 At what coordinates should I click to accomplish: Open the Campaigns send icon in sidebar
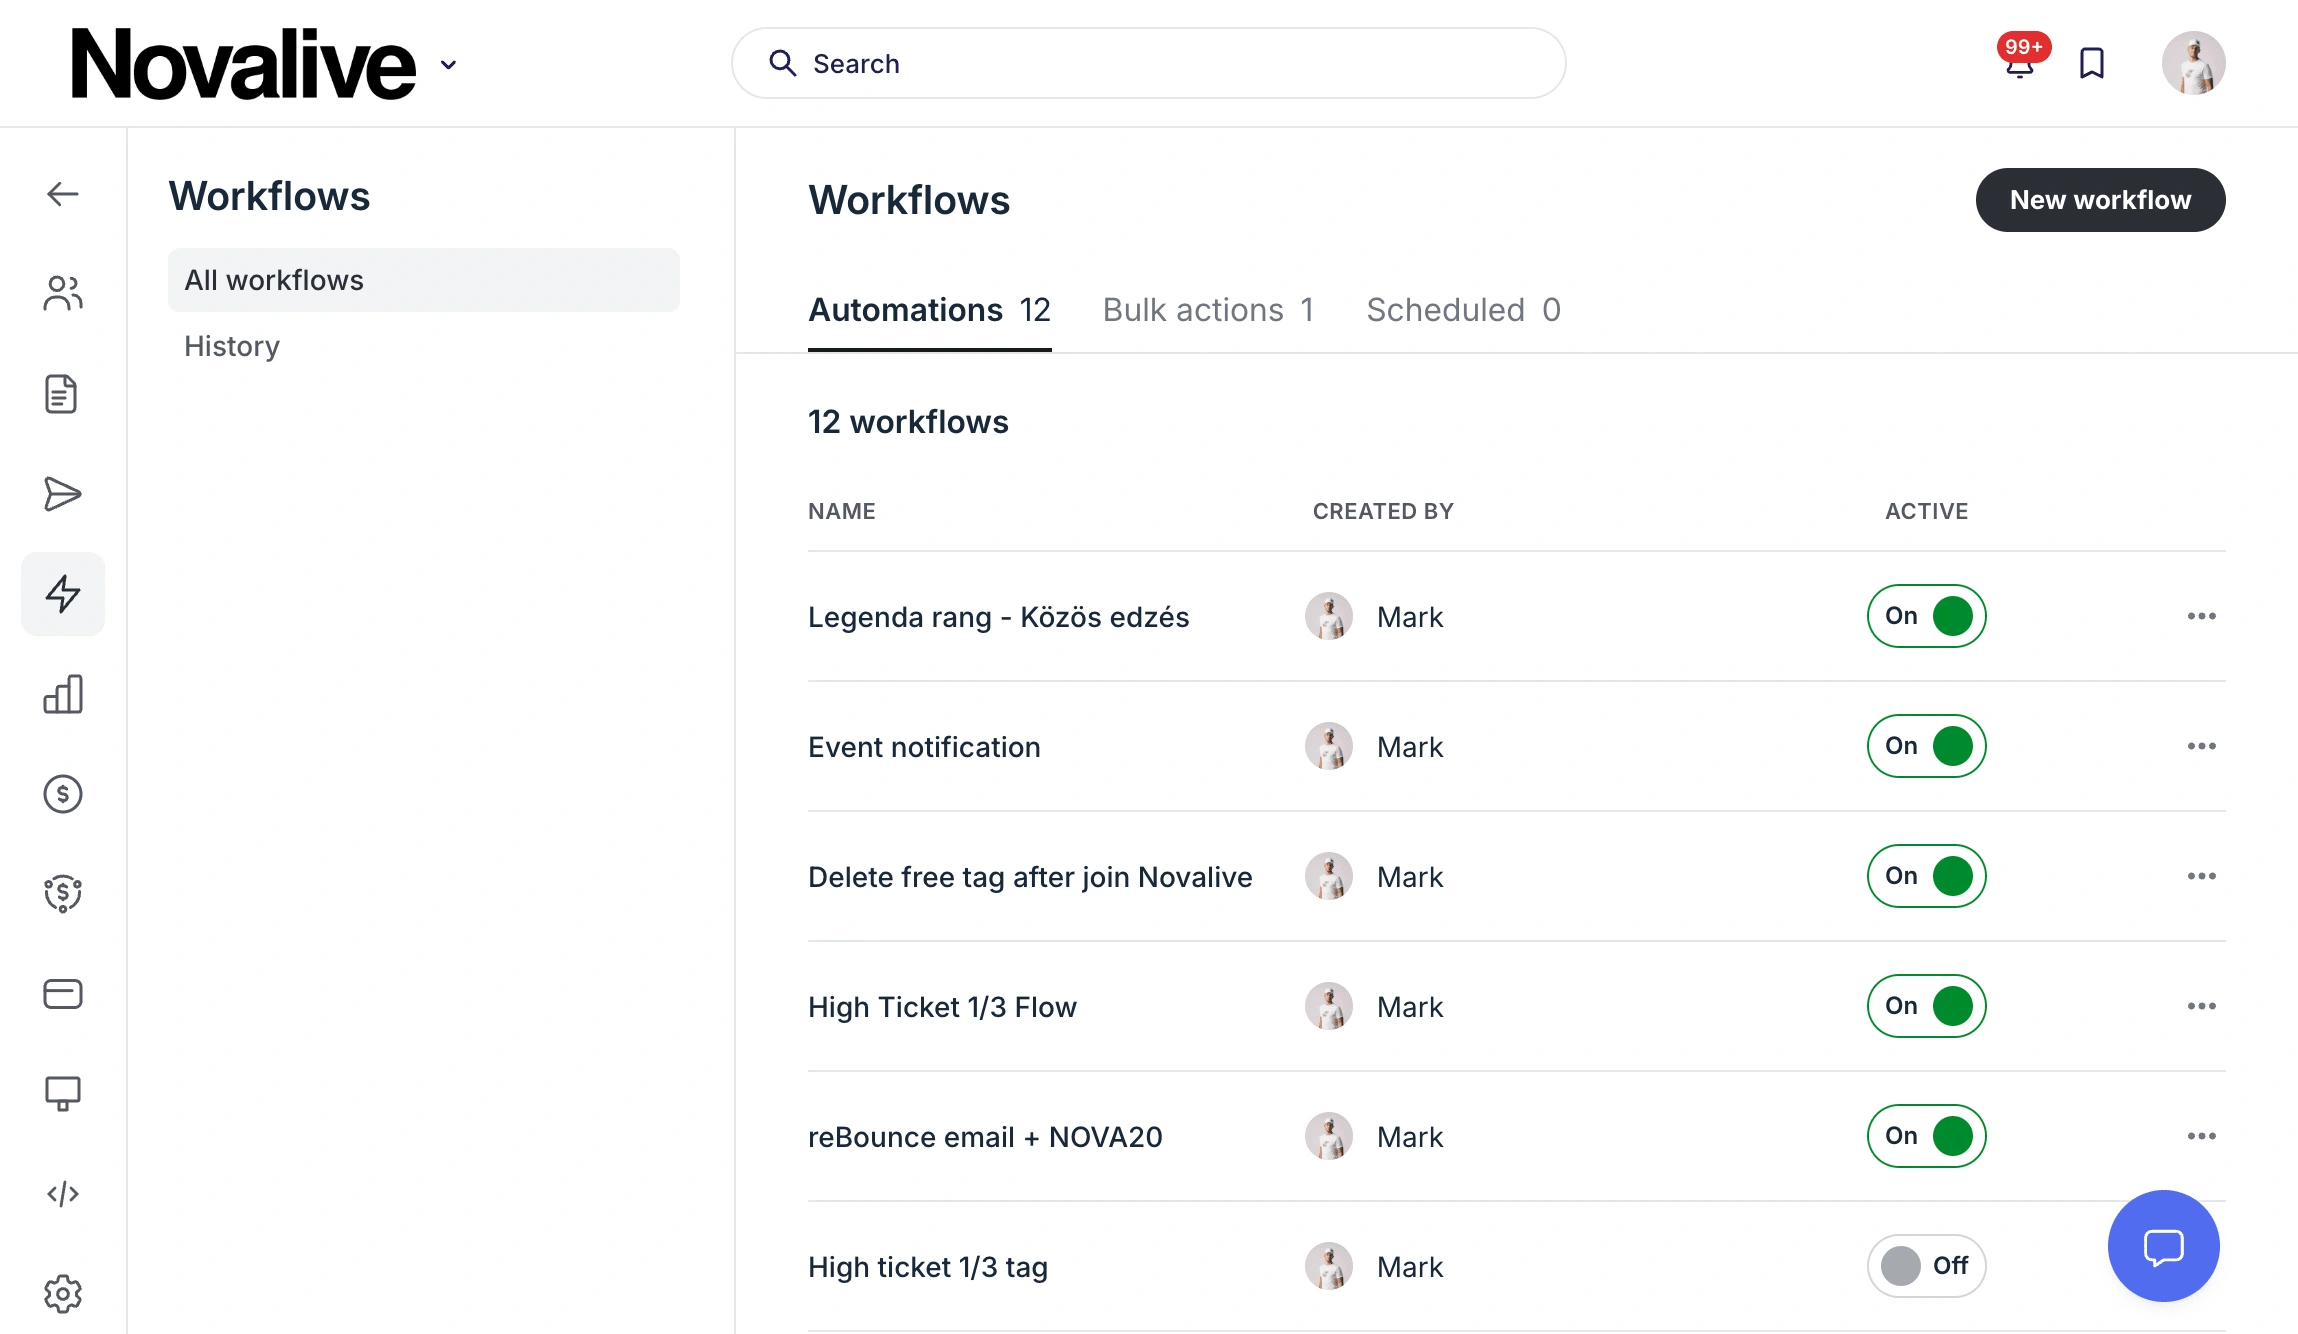point(64,494)
